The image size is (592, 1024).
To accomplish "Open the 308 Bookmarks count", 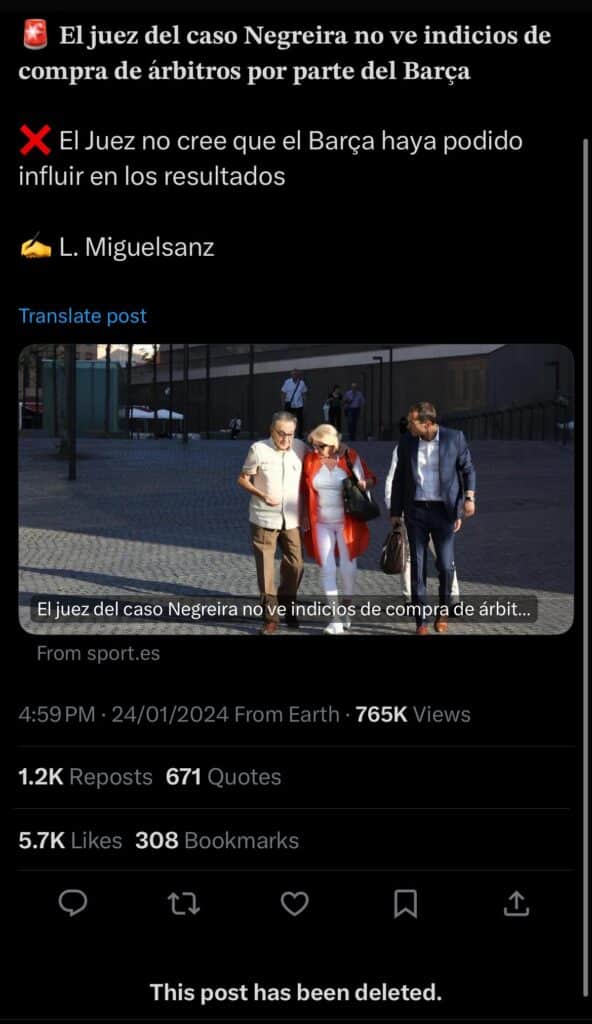I will (x=217, y=840).
